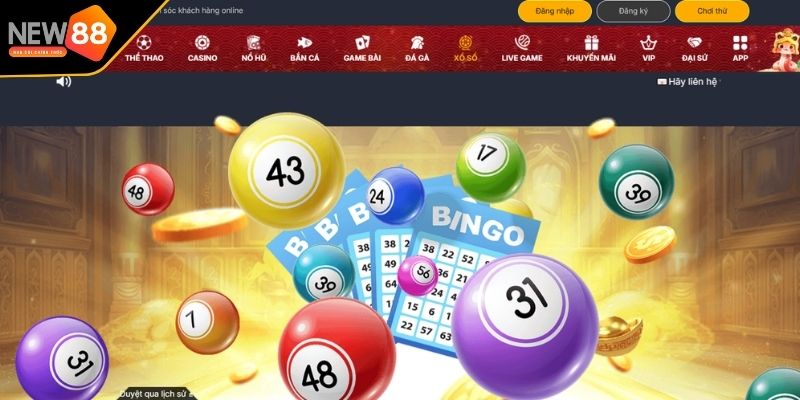The image size is (800, 400).
Task: Open Đại Sứ handshake icon
Action: tap(694, 42)
